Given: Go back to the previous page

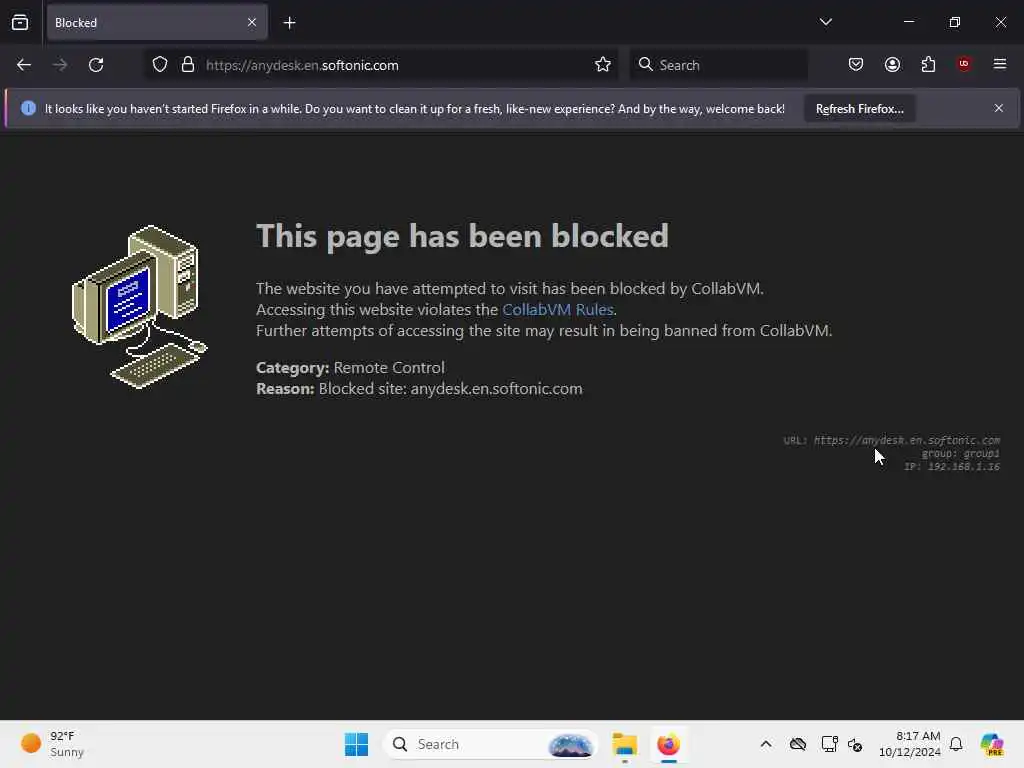Looking at the screenshot, I should 24,65.
